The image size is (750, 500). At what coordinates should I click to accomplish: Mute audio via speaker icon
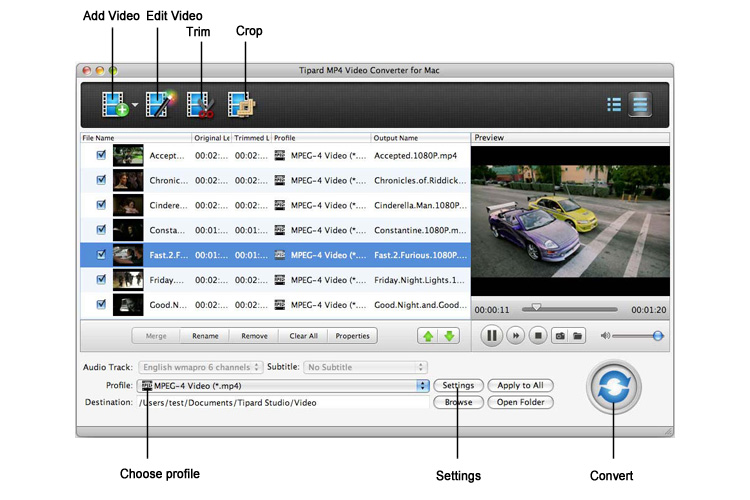coord(605,336)
